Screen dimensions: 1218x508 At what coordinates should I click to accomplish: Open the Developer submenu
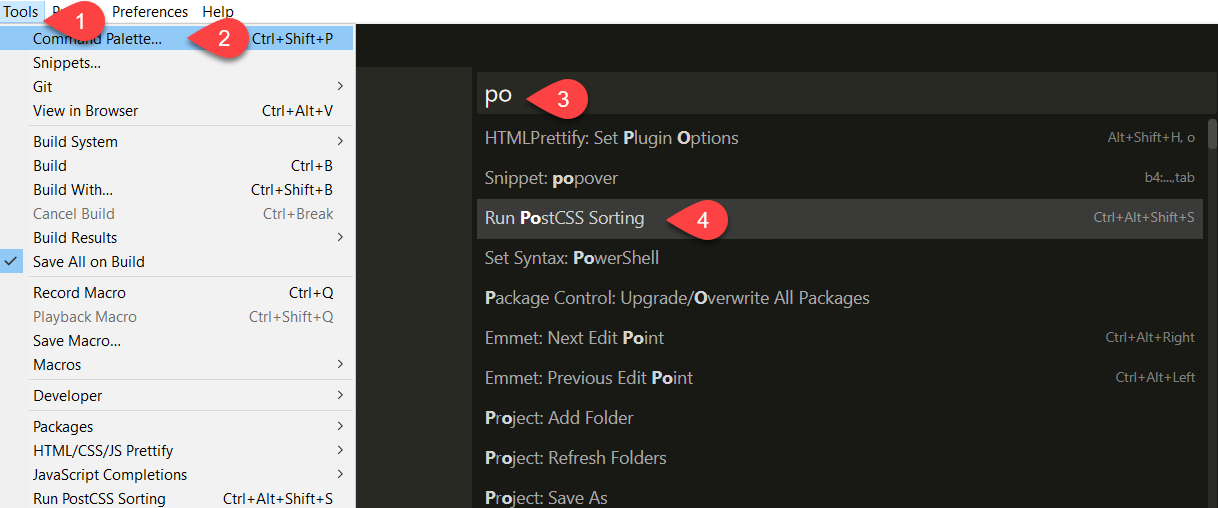point(340,396)
